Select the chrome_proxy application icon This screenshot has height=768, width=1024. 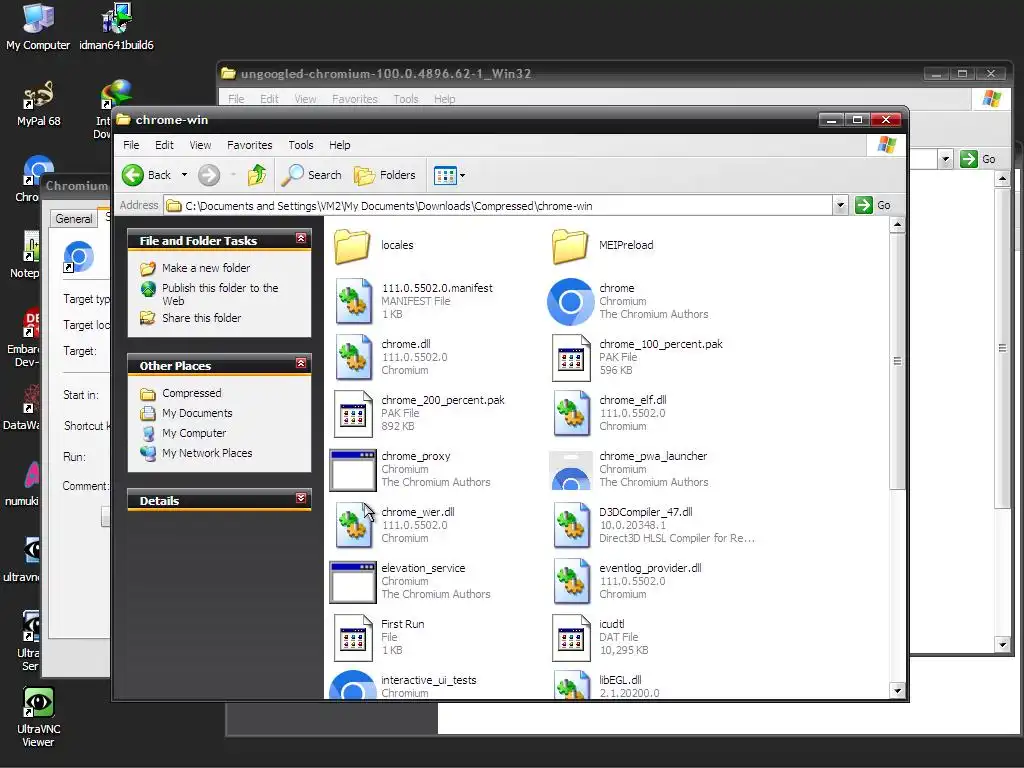pos(353,470)
